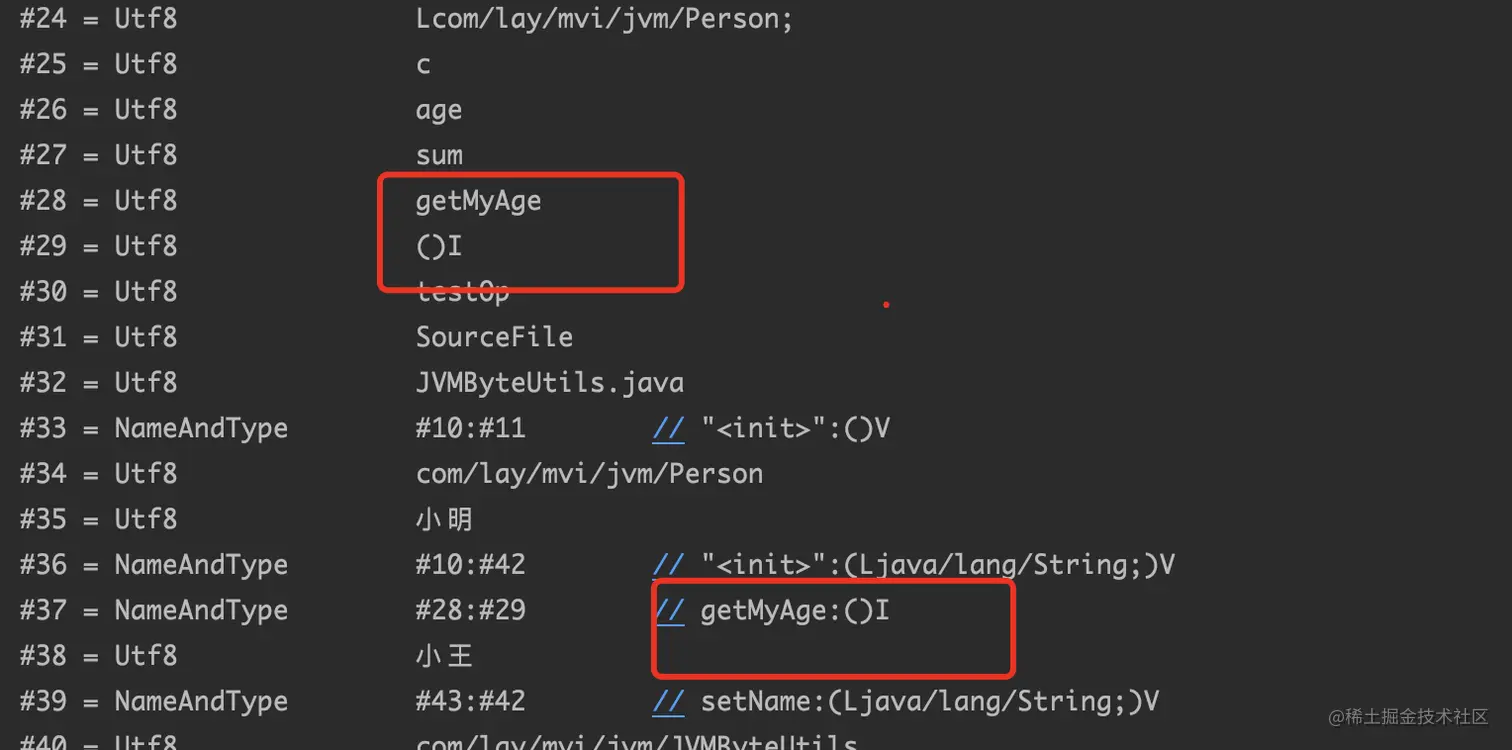Screen dimensions: 1512x750
Task: Select the age constant on line #26
Action: [439, 110]
